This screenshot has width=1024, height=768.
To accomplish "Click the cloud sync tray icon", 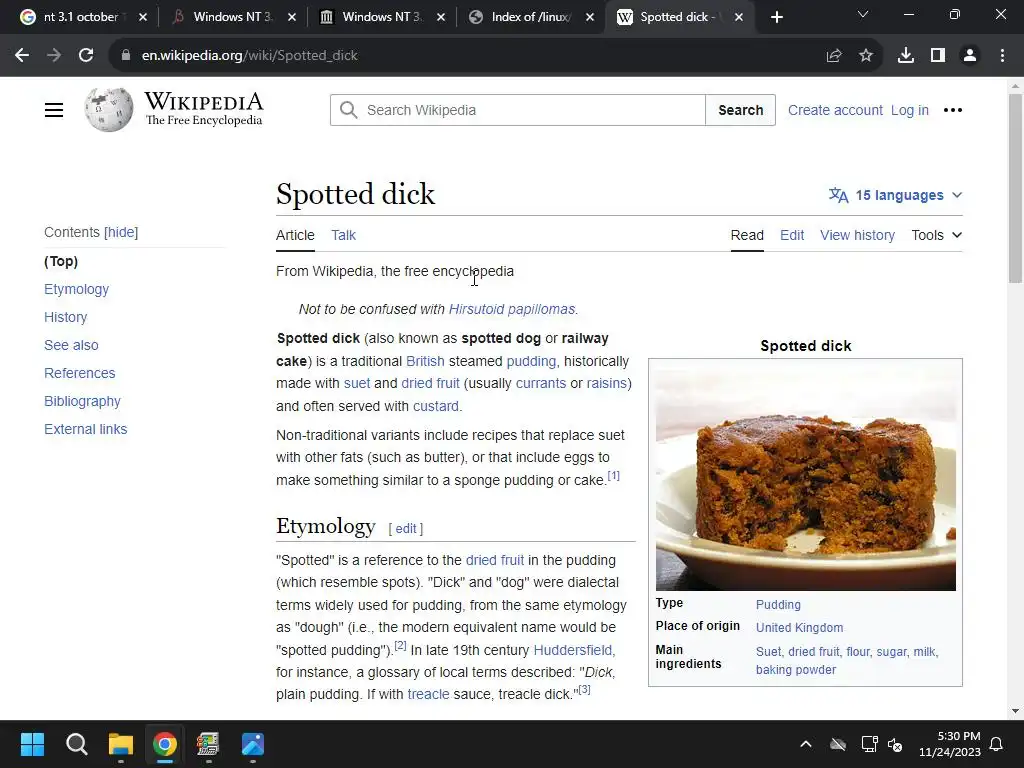I will [838, 744].
